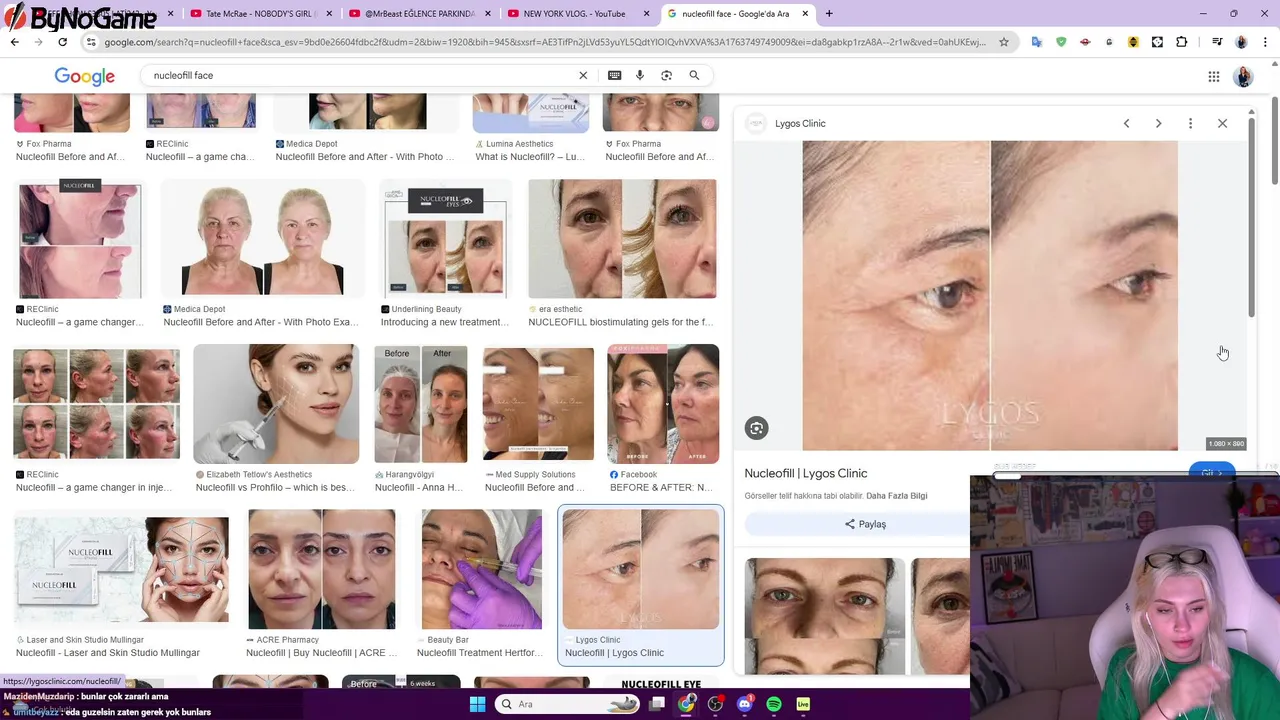This screenshot has width=1280, height=720.
Task: Open Facebook BEFORE & AFTER result
Action: click(663, 404)
